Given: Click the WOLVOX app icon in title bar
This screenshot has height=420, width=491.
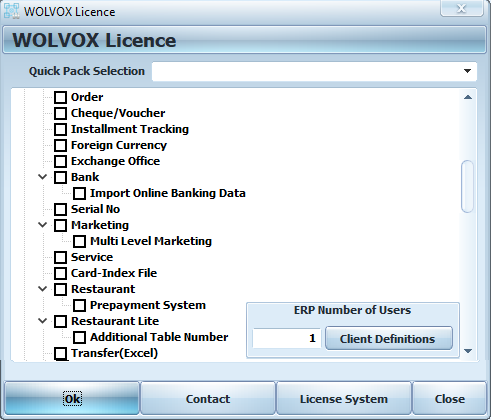Looking at the screenshot, I should coord(12,11).
